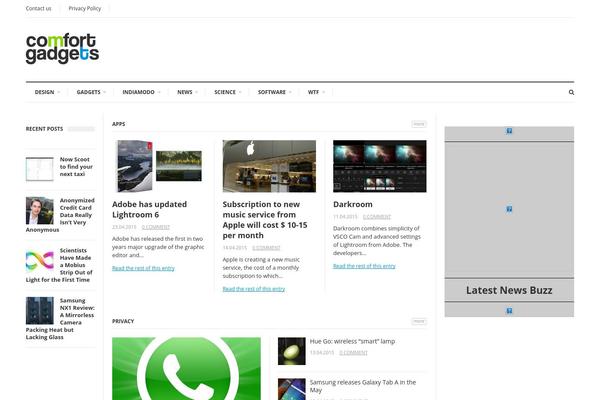Click the Privacy section heading
The image size is (600, 400).
coord(123,321)
